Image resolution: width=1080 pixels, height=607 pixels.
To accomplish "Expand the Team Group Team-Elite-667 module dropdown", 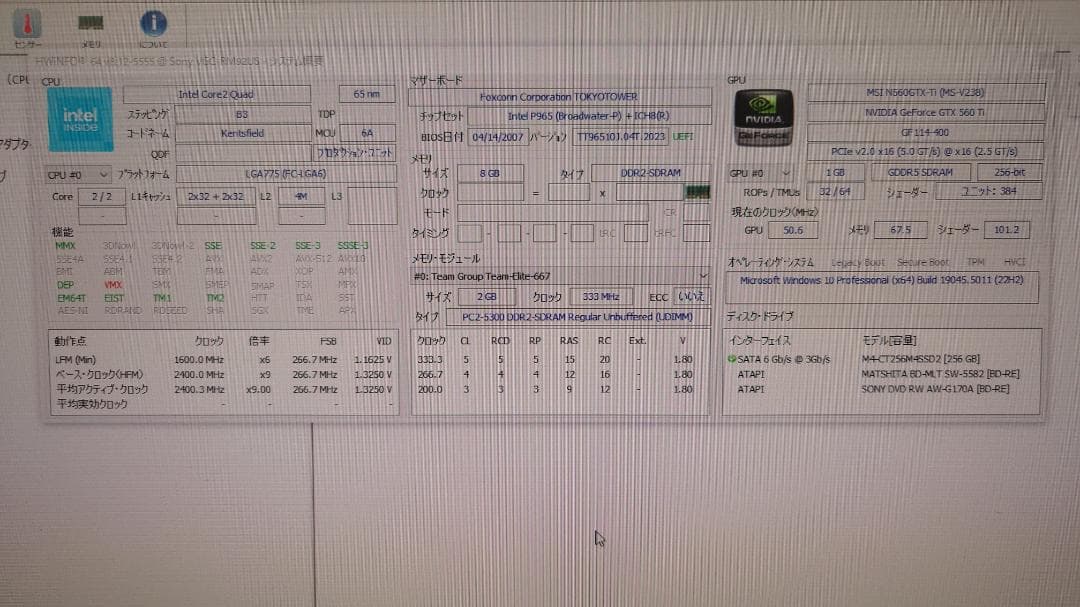I will pos(702,276).
